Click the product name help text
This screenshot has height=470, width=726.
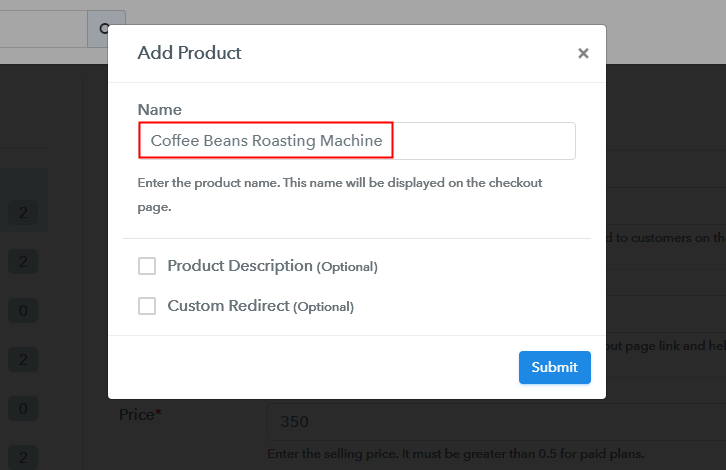tap(339, 194)
